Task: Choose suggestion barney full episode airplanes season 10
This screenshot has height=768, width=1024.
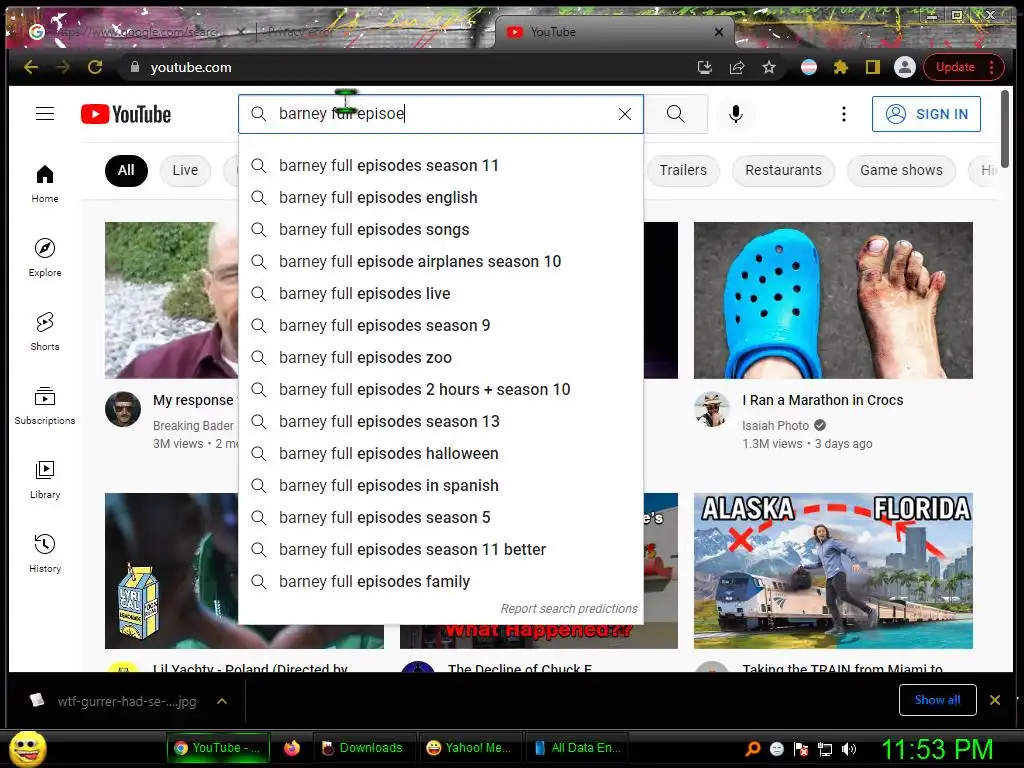Action: click(x=441, y=262)
